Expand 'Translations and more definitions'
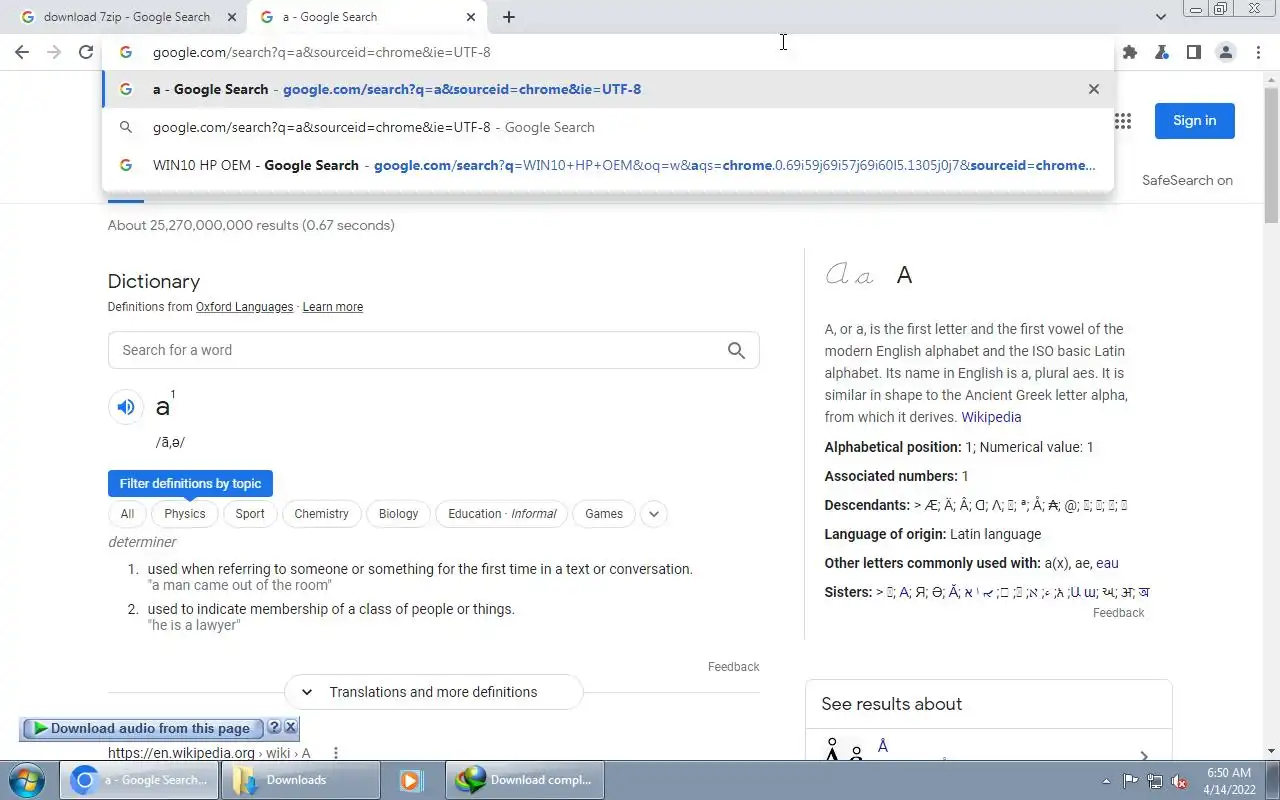Viewport: 1280px width, 800px height. tap(433, 692)
